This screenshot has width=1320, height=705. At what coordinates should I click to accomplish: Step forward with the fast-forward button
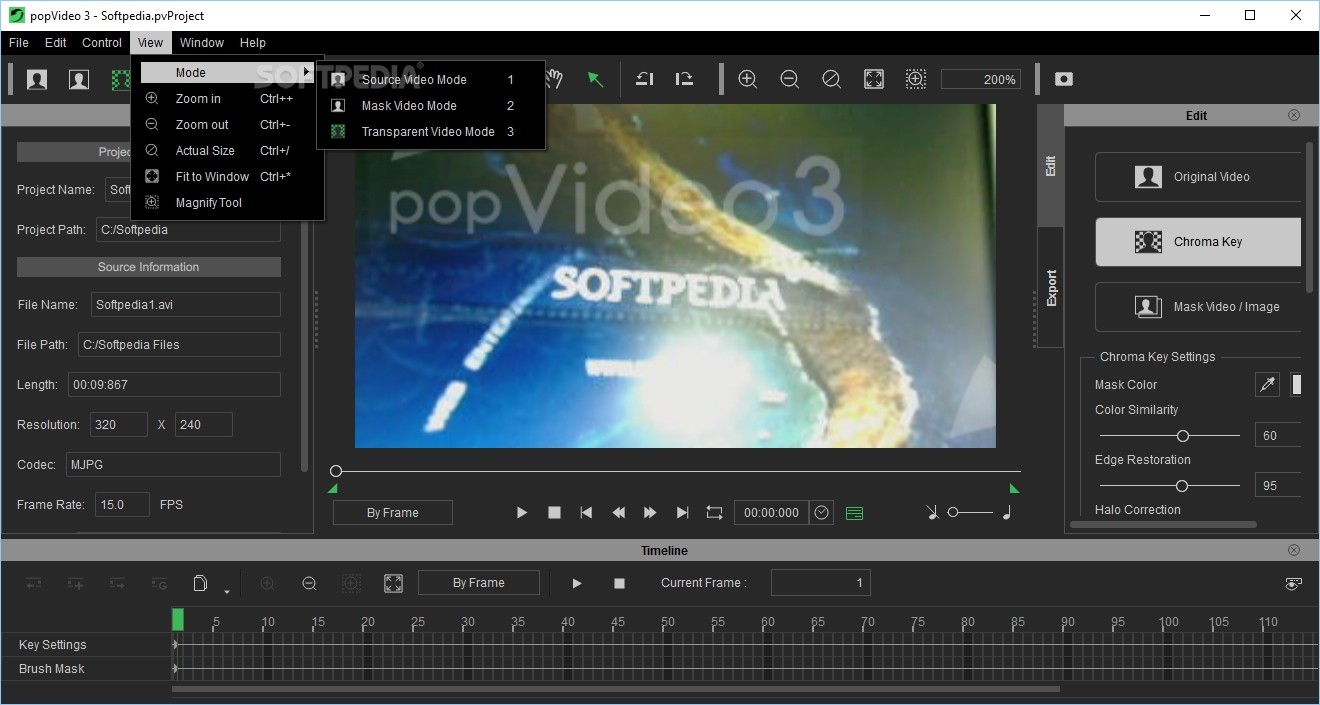point(650,513)
